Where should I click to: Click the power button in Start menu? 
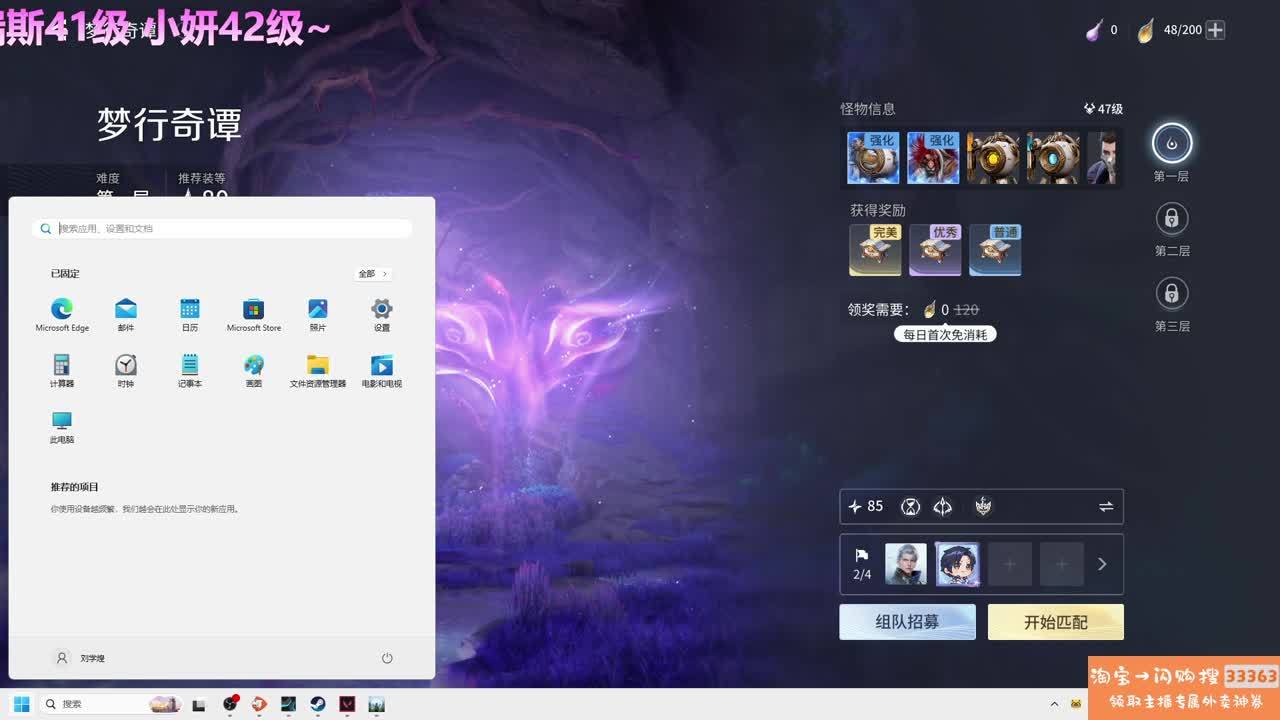(x=387, y=658)
